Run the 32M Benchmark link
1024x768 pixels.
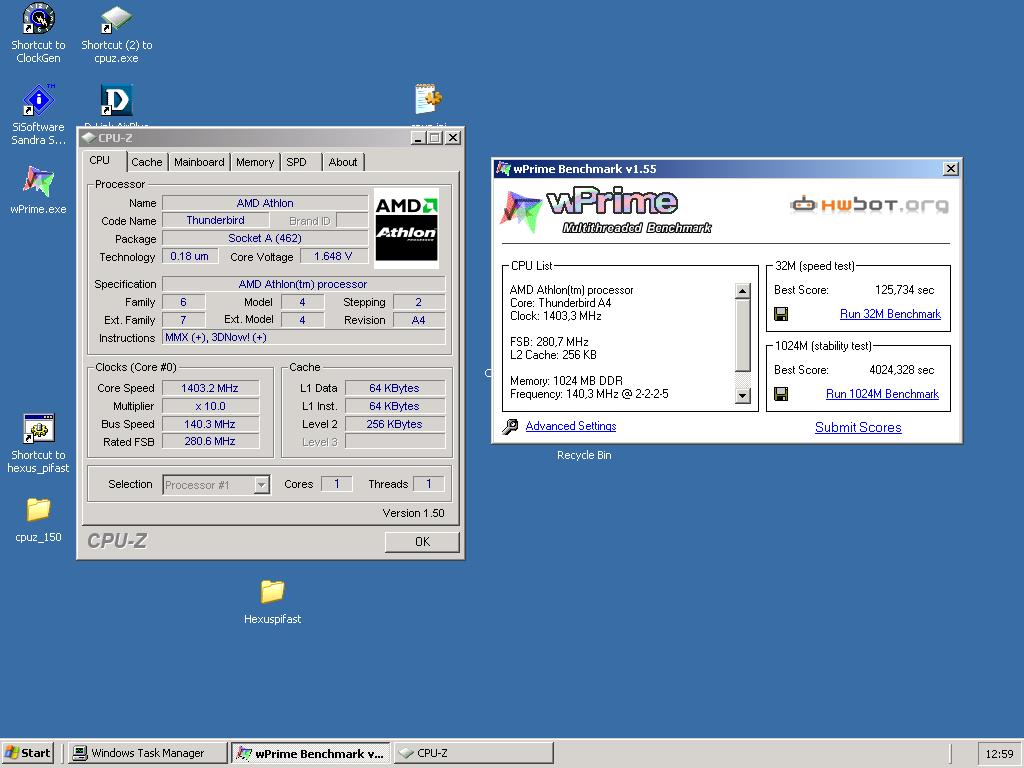(x=890, y=314)
